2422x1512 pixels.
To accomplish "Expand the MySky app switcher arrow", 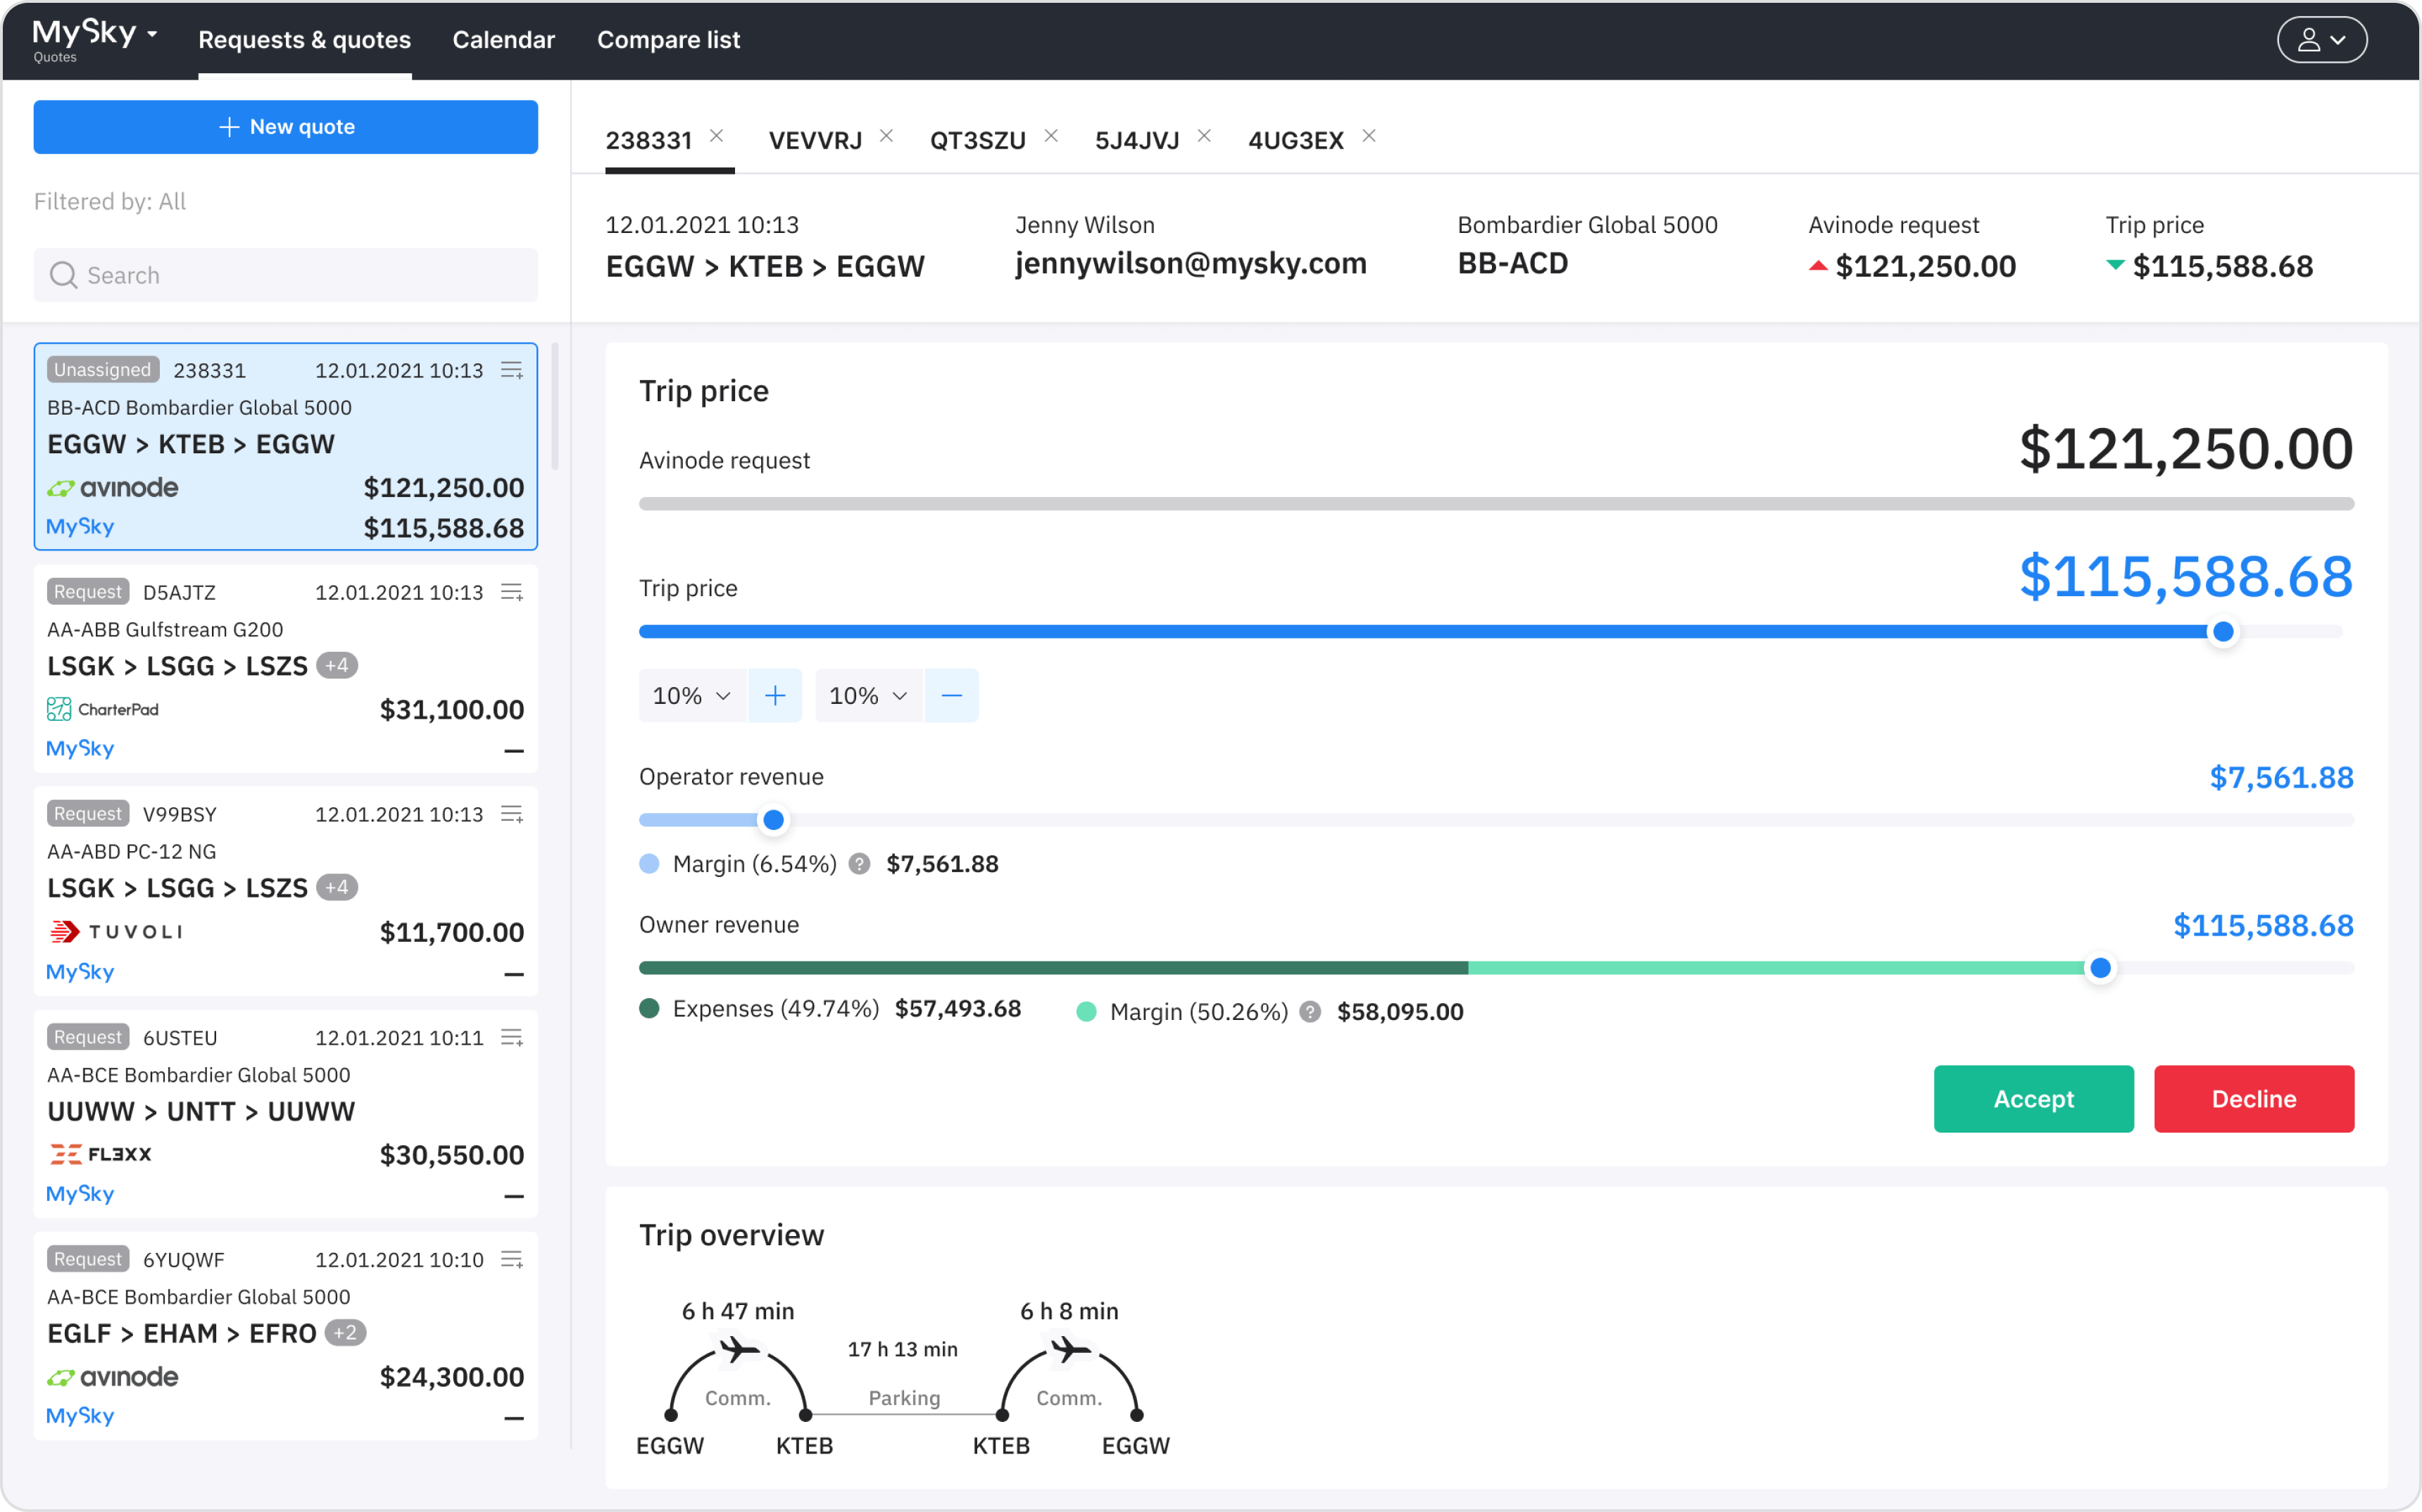I will coord(152,34).
